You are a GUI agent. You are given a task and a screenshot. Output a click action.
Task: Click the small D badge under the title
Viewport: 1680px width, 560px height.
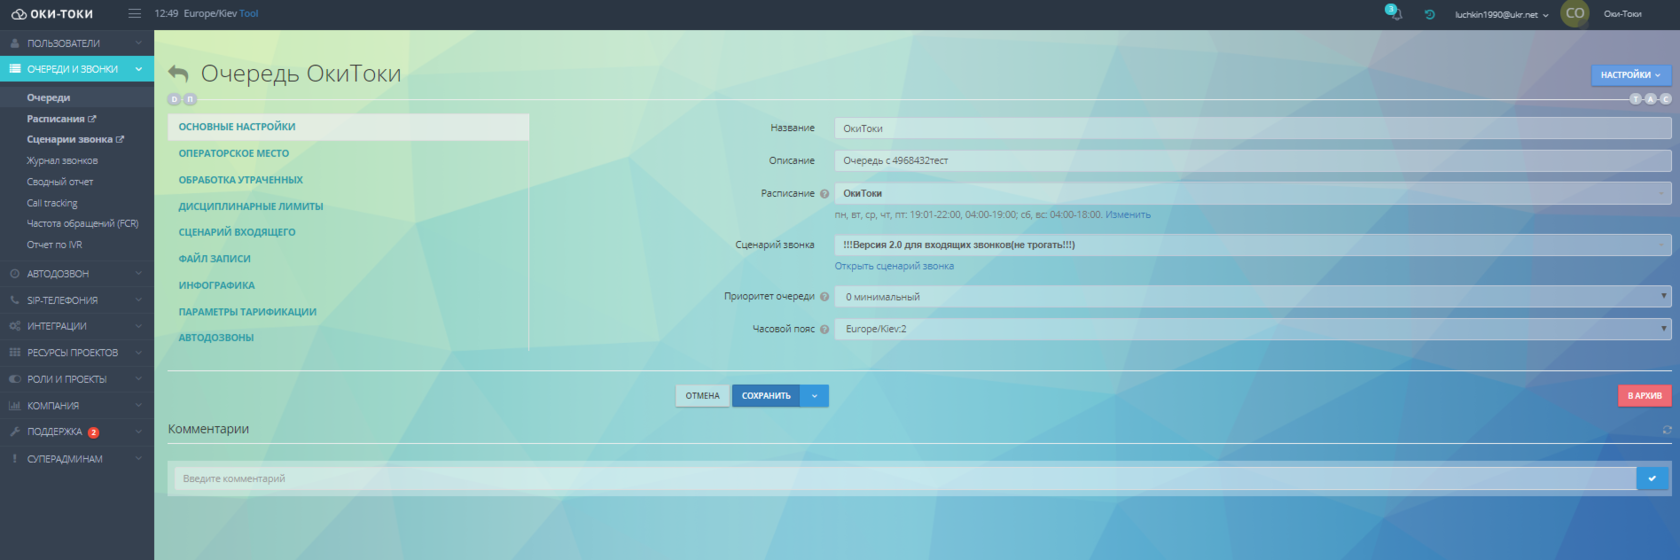(174, 99)
